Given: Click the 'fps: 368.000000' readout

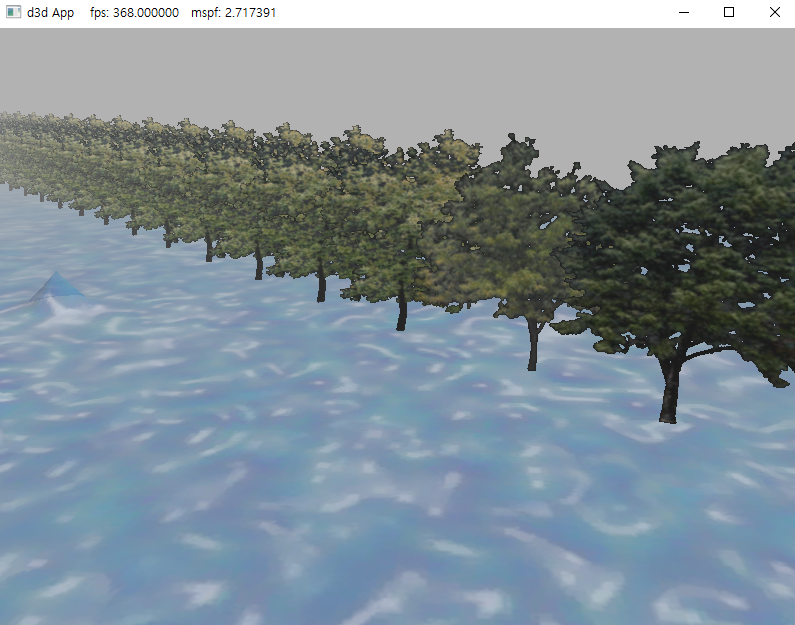Looking at the screenshot, I should [134, 13].
